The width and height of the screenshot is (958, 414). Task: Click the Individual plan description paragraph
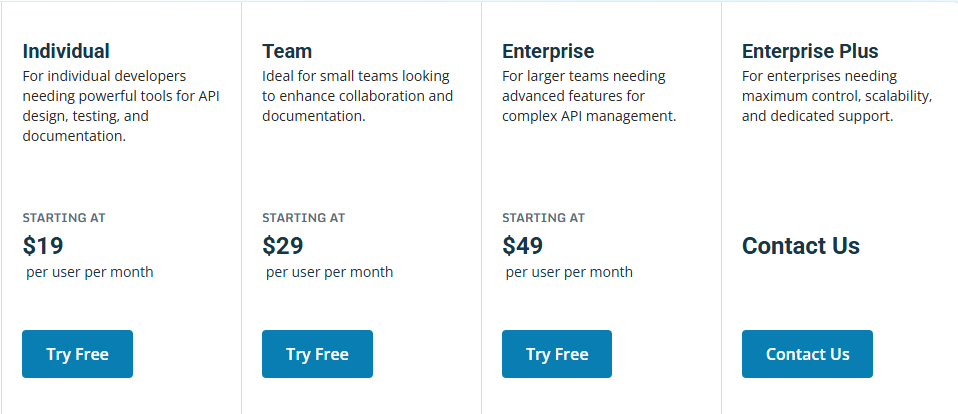click(x=121, y=106)
